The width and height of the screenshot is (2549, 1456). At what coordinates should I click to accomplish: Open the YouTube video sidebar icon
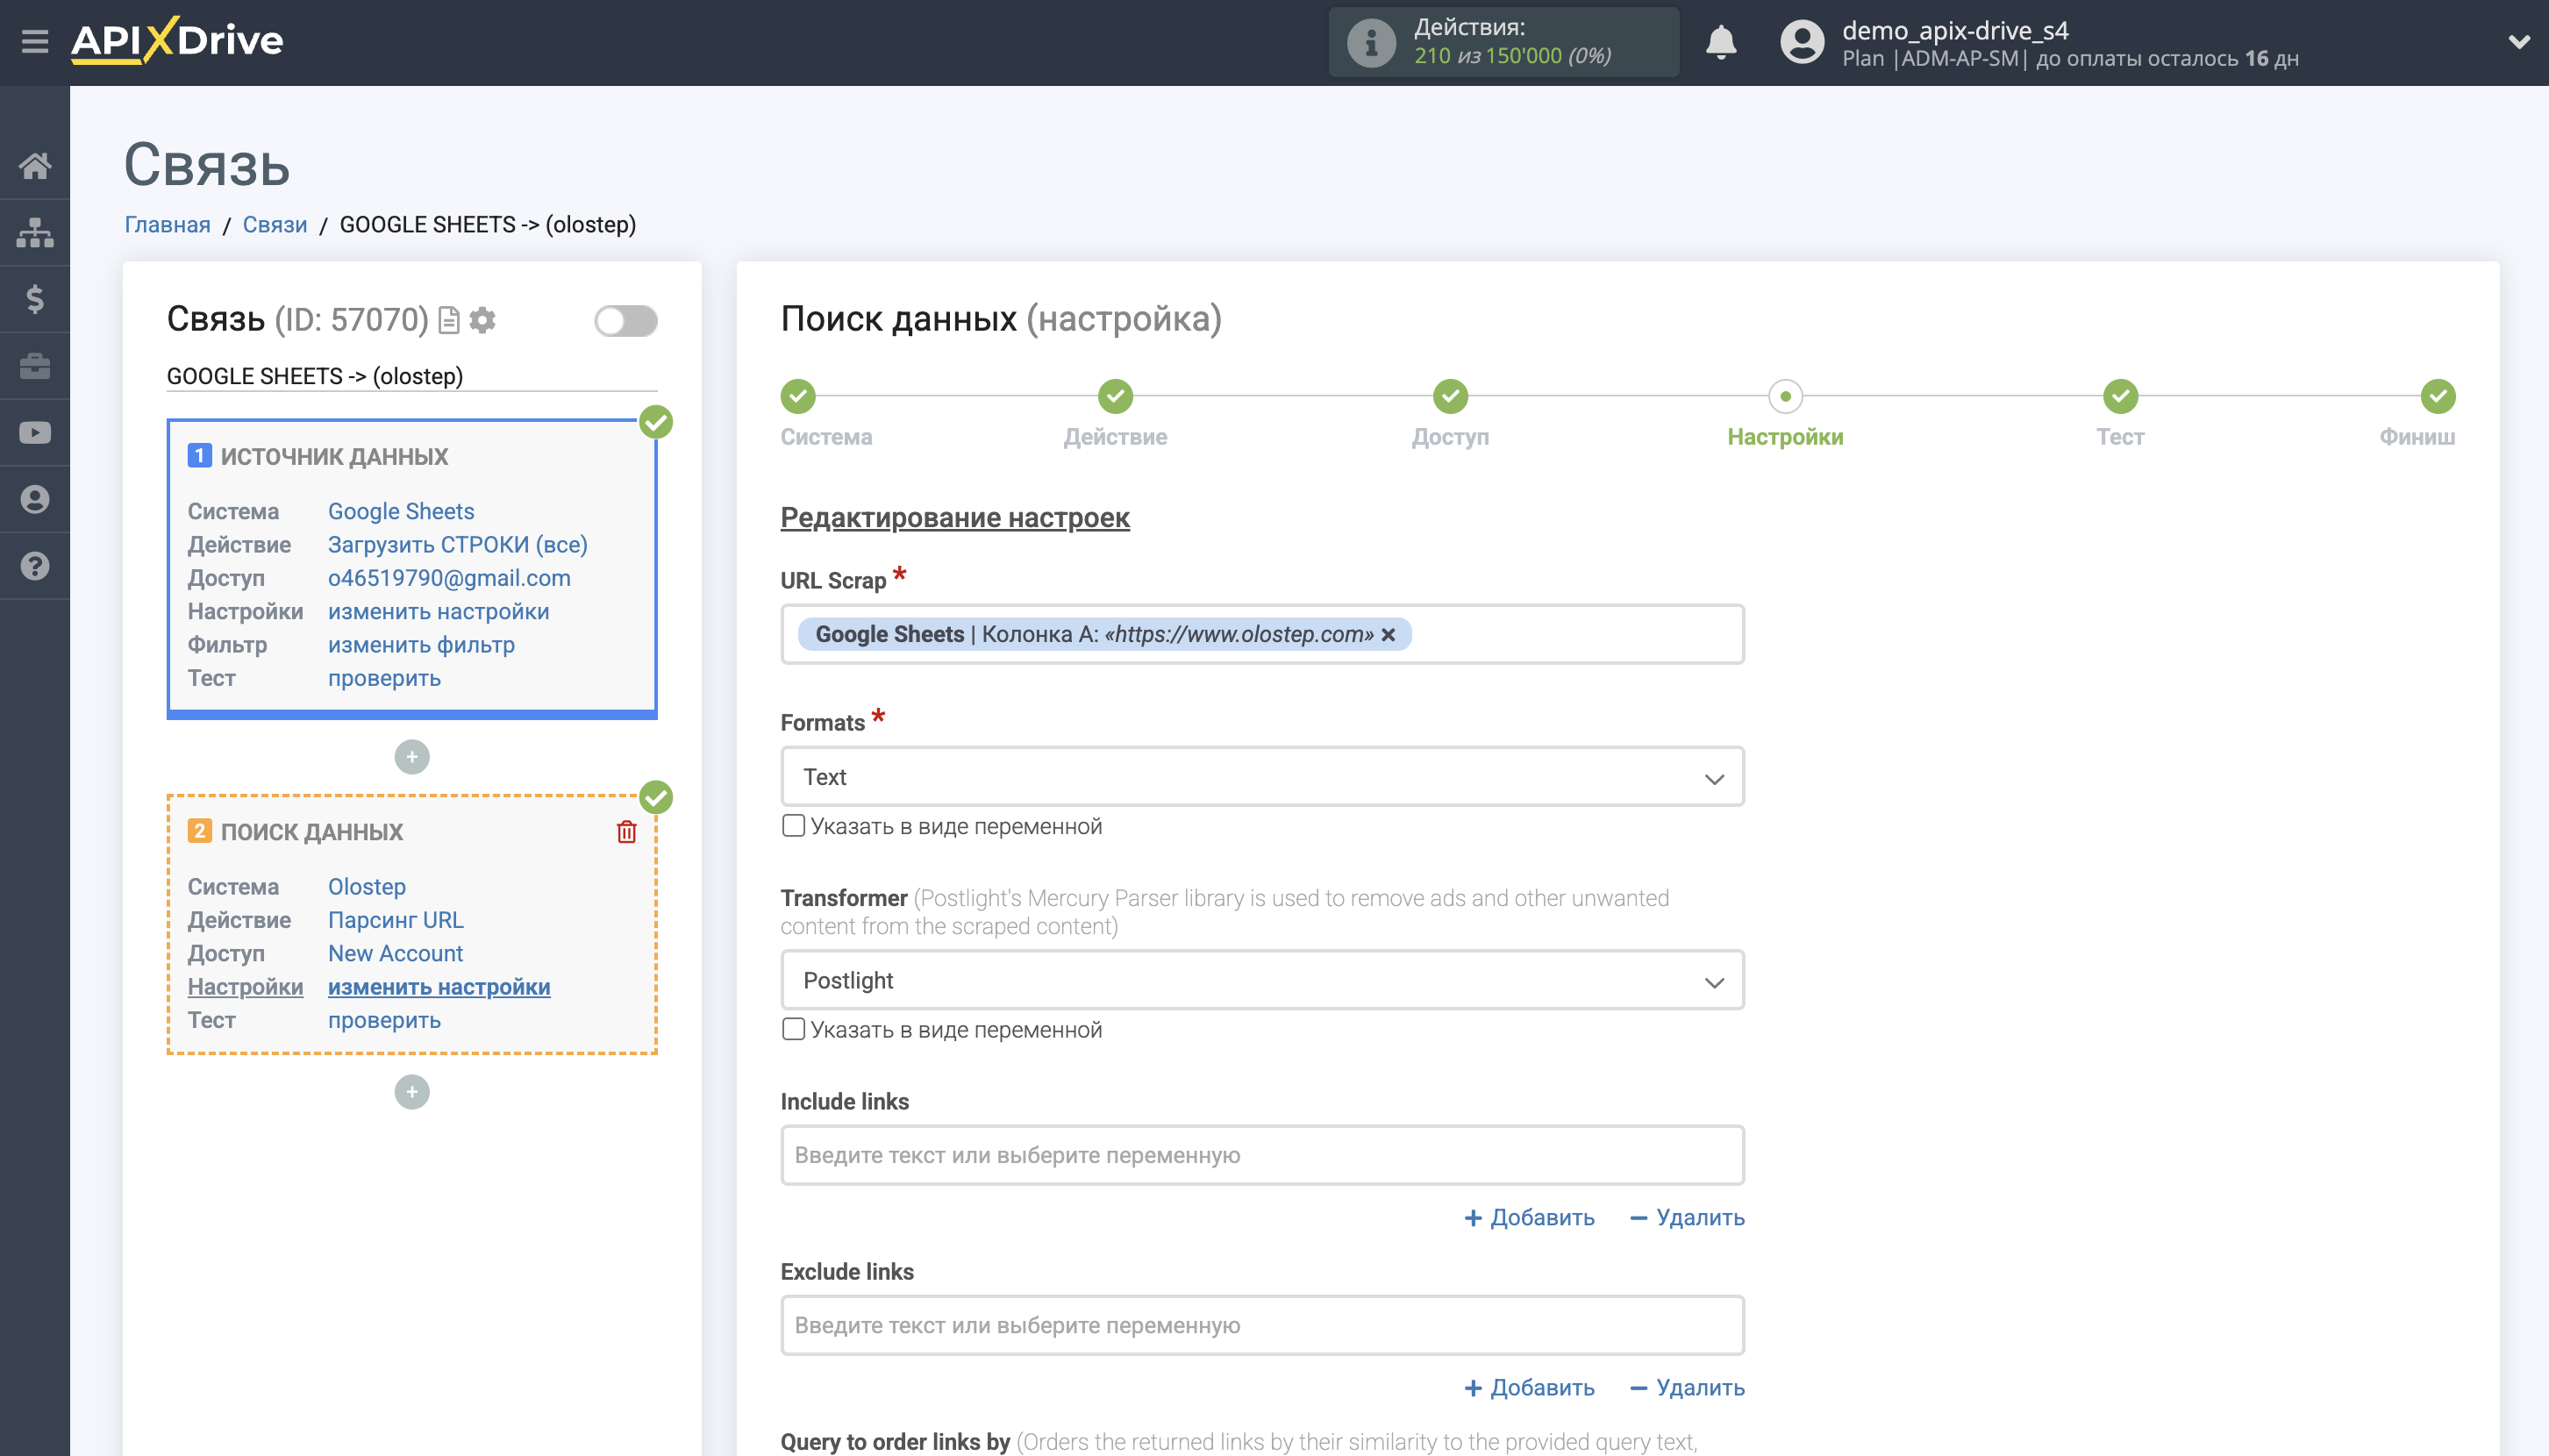(35, 432)
